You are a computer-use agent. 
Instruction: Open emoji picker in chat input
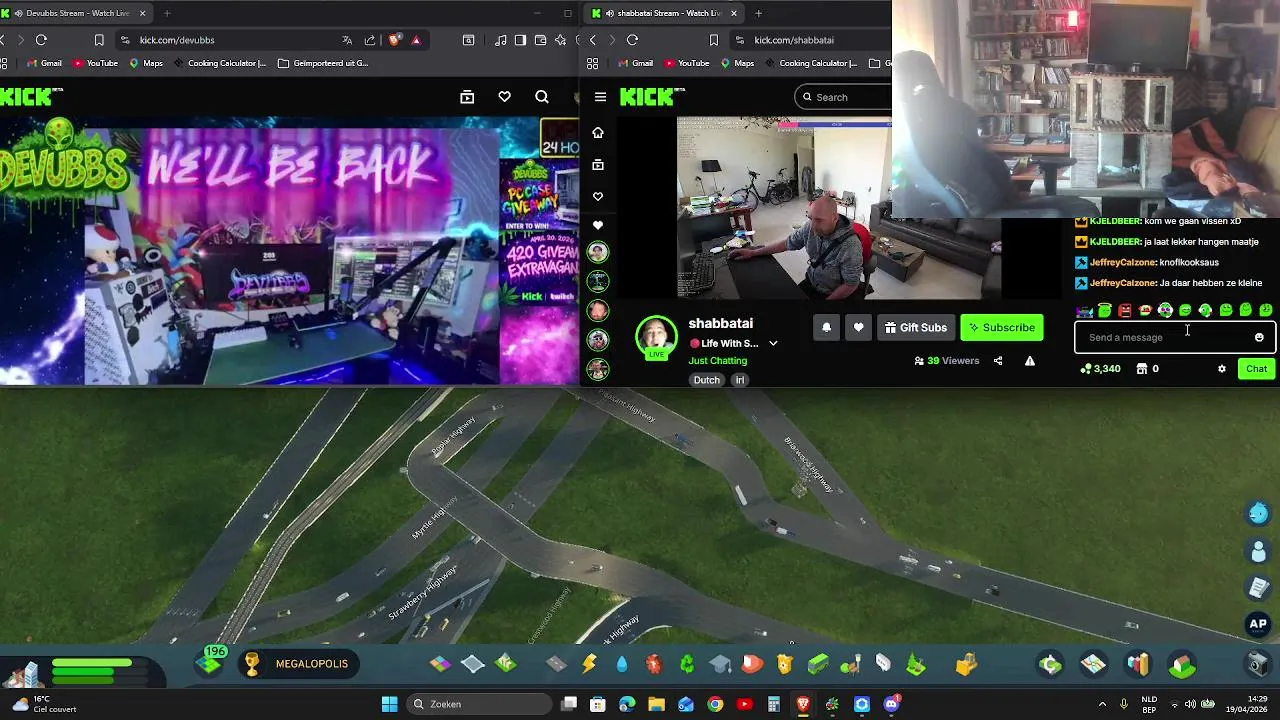tap(1259, 337)
